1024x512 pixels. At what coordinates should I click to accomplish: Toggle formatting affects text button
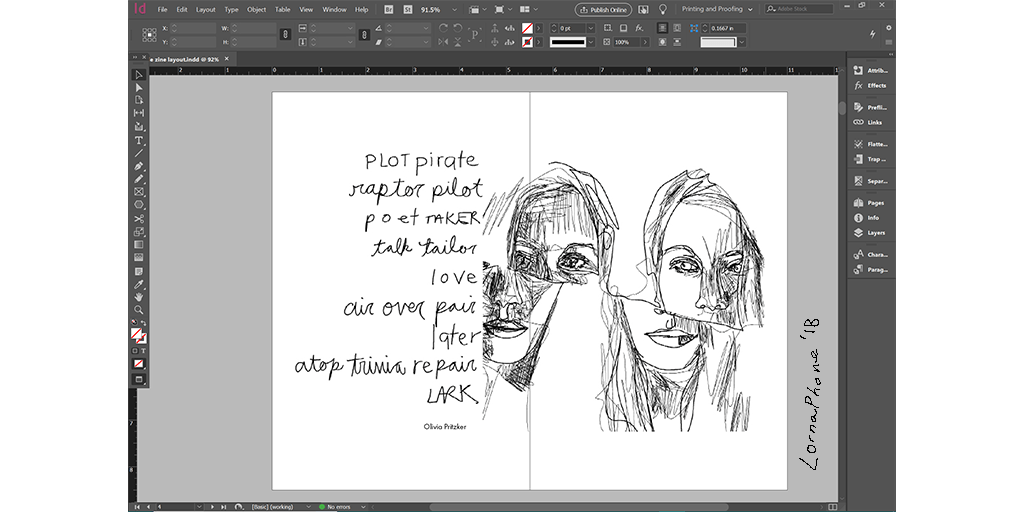143,351
